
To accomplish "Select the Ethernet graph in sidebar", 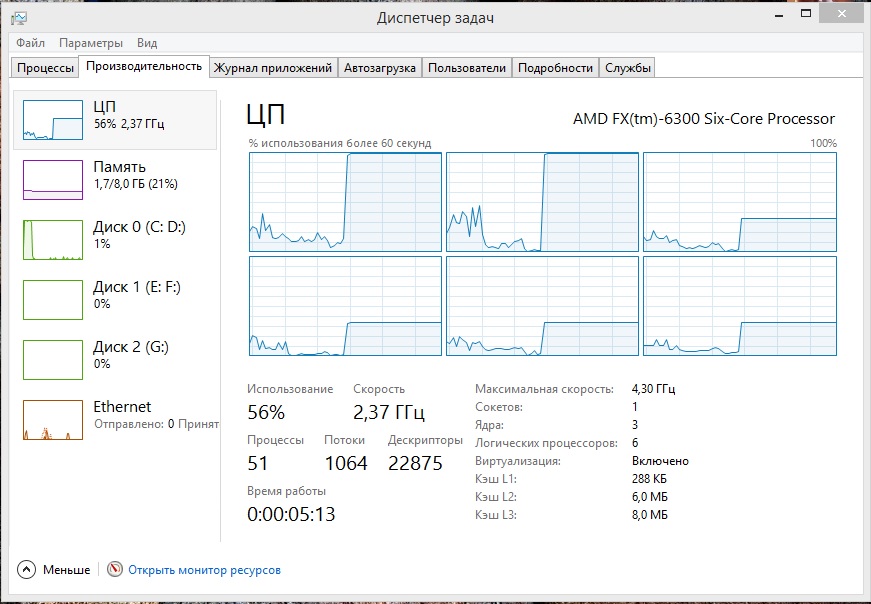I will [53, 420].
